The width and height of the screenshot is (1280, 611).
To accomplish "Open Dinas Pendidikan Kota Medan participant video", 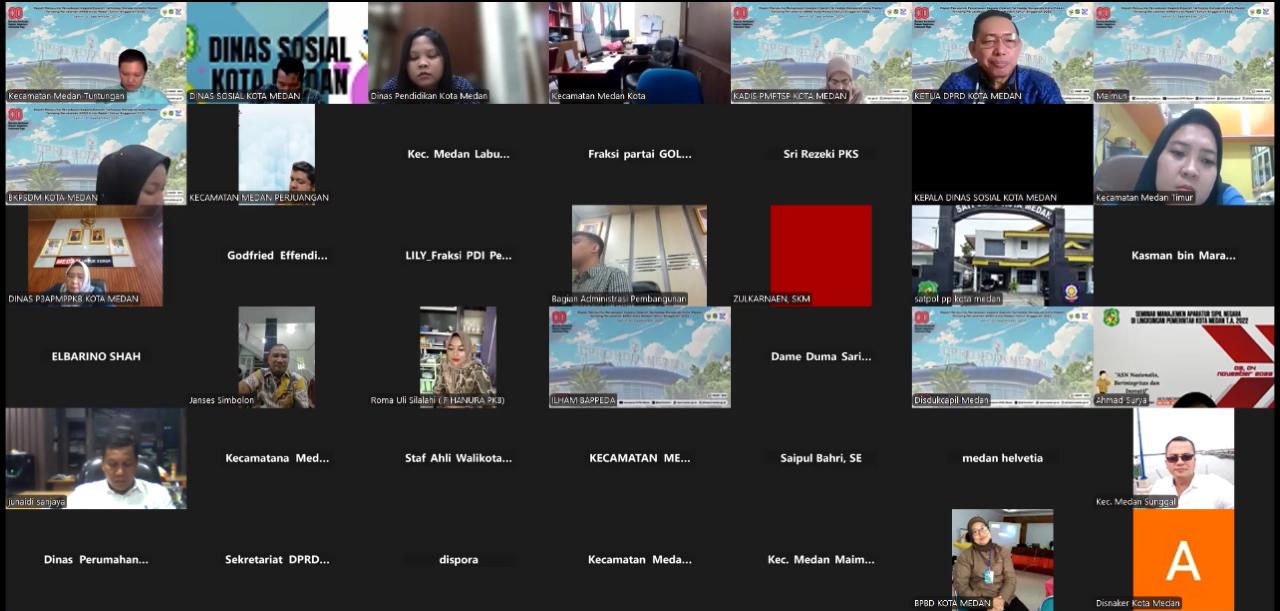I will 458,52.
